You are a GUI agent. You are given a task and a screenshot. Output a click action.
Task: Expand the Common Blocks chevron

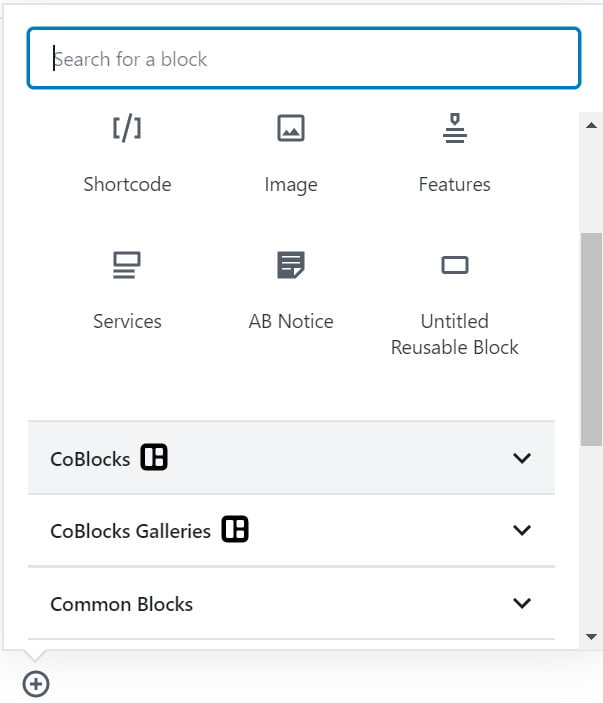(x=522, y=603)
